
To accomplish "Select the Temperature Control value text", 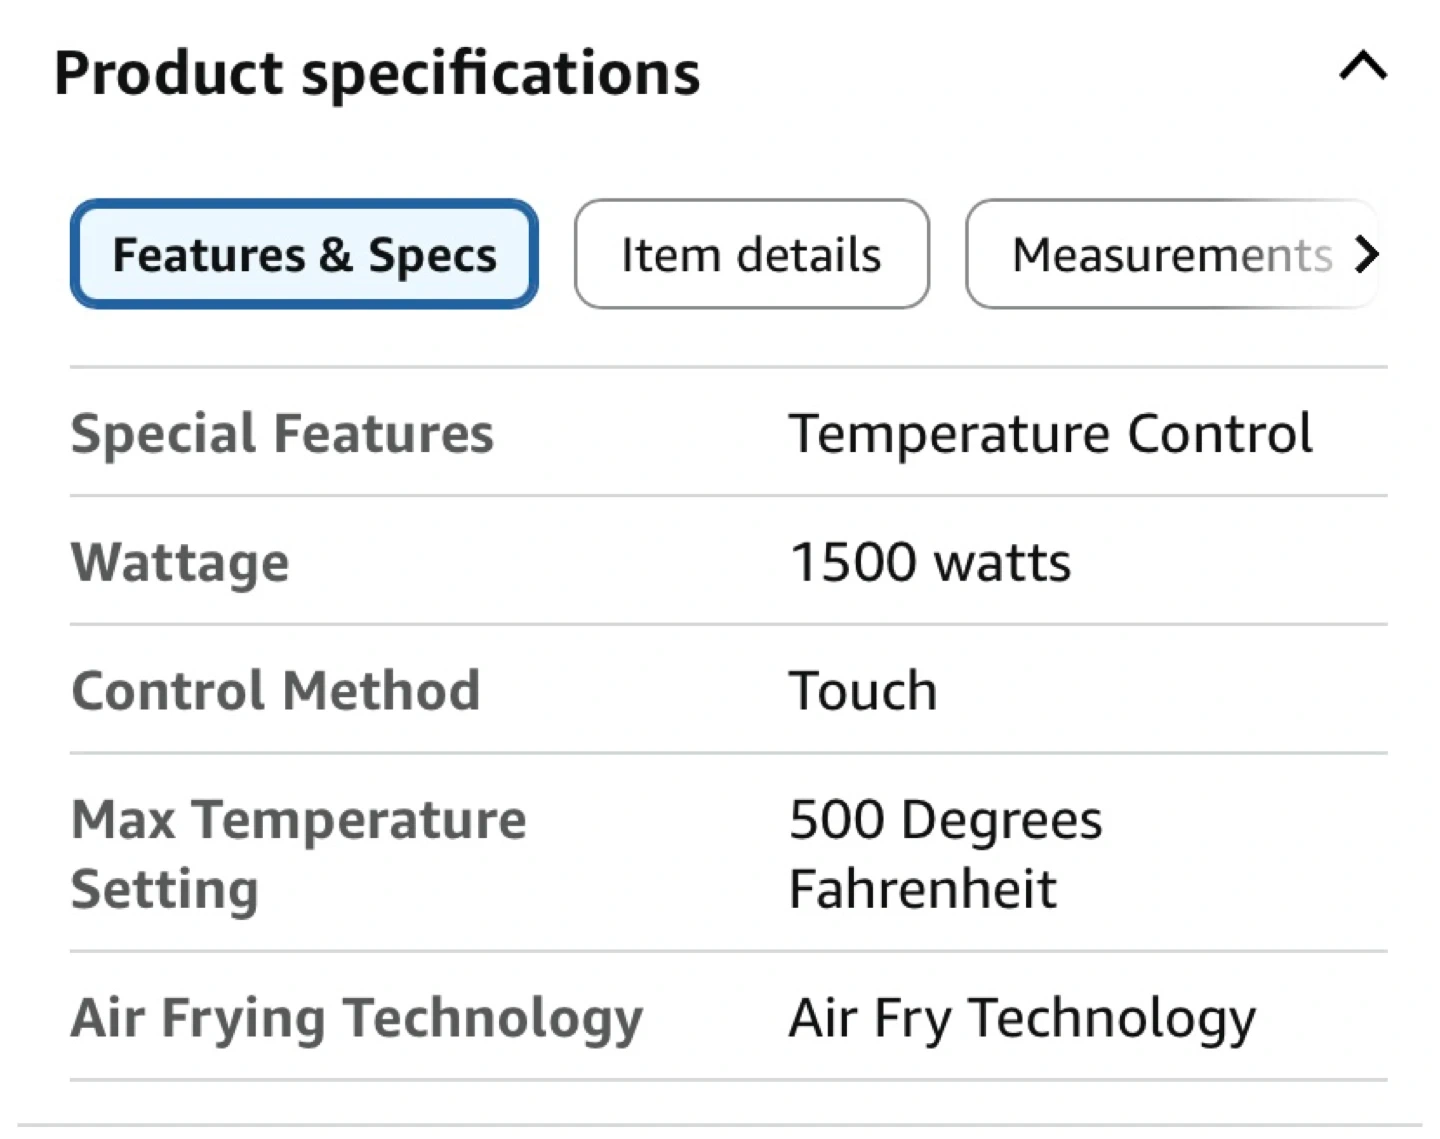I will [x=1050, y=433].
